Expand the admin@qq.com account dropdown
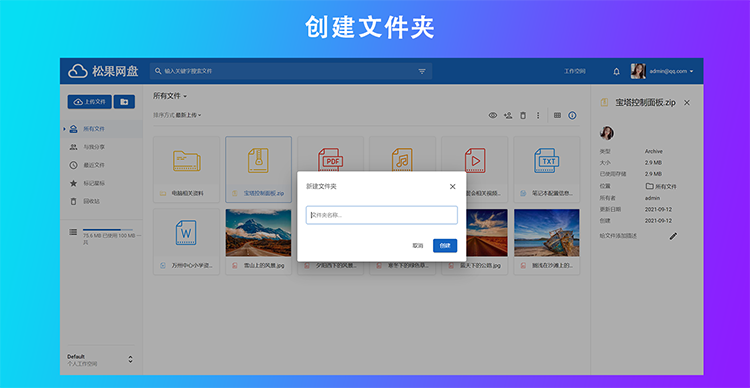Image resolution: width=750 pixels, height=388 pixels. pos(671,71)
